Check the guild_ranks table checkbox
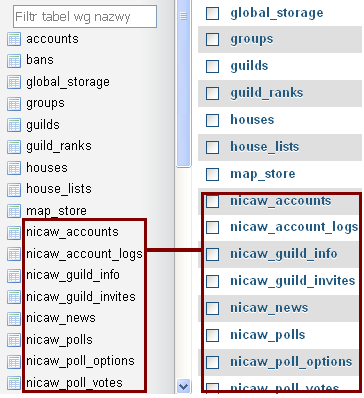Screen dimensions: 364x398 [212, 93]
